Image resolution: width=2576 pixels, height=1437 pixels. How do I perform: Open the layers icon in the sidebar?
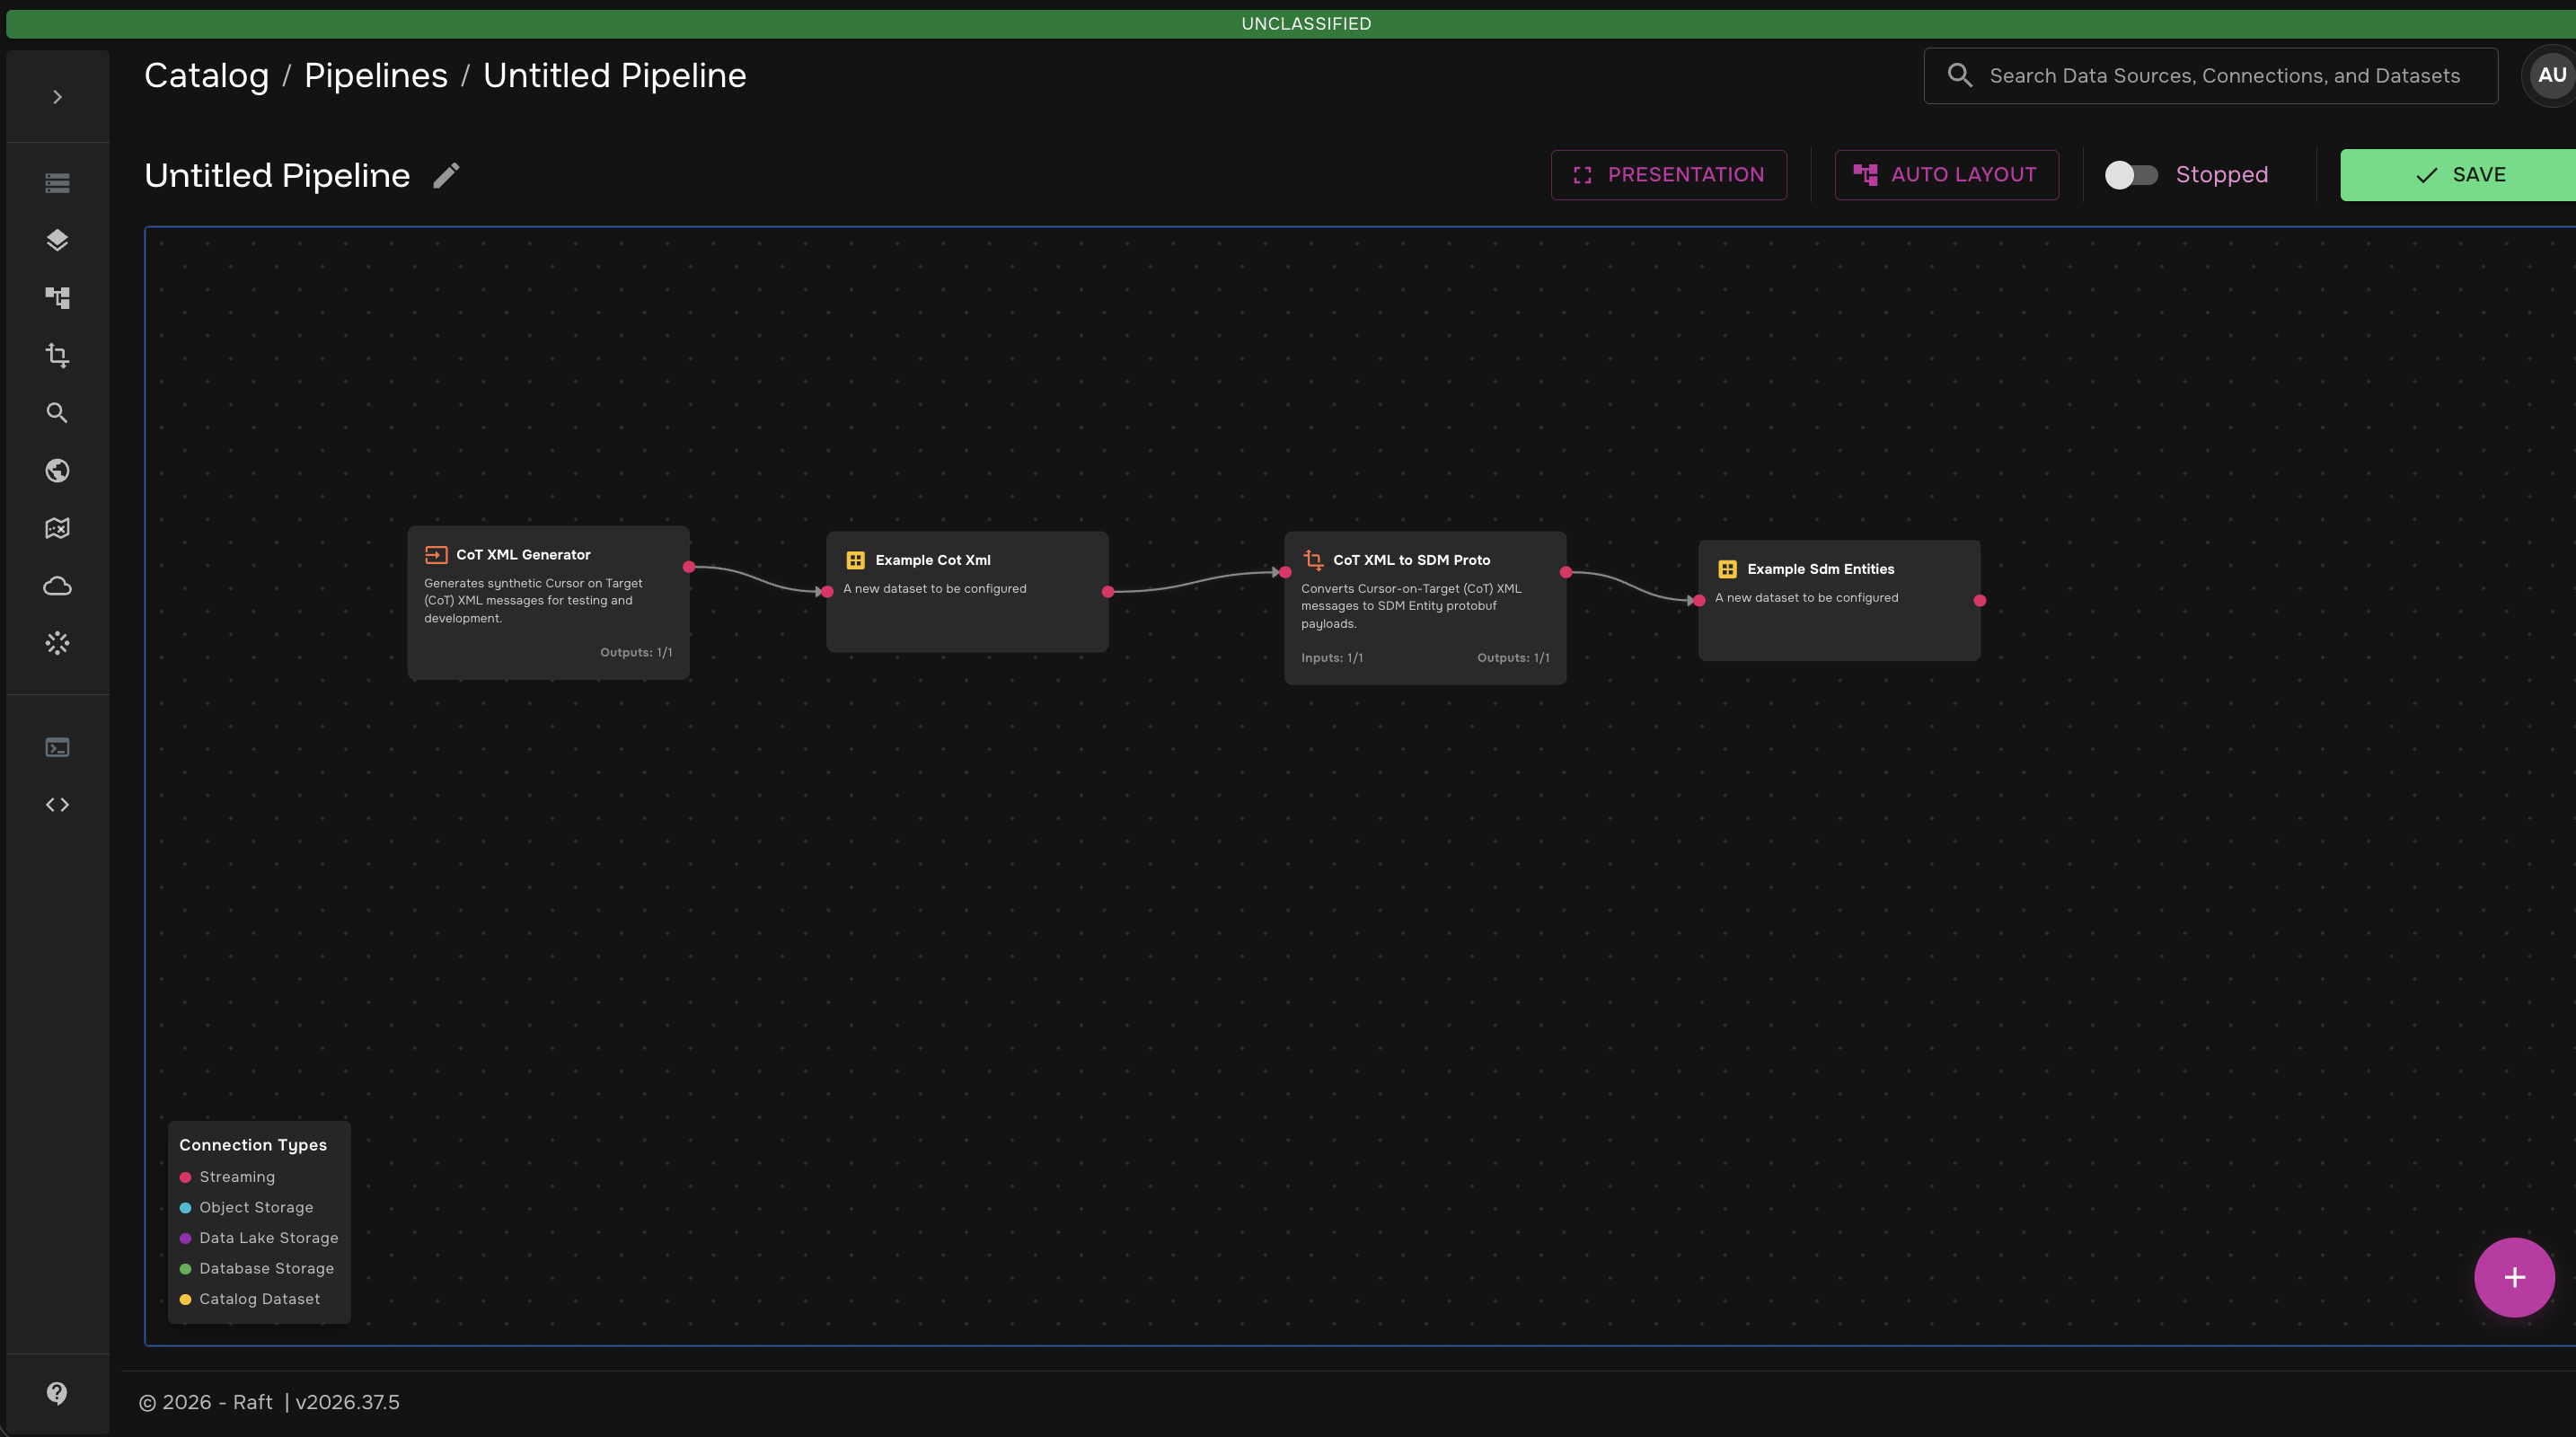(x=57, y=240)
